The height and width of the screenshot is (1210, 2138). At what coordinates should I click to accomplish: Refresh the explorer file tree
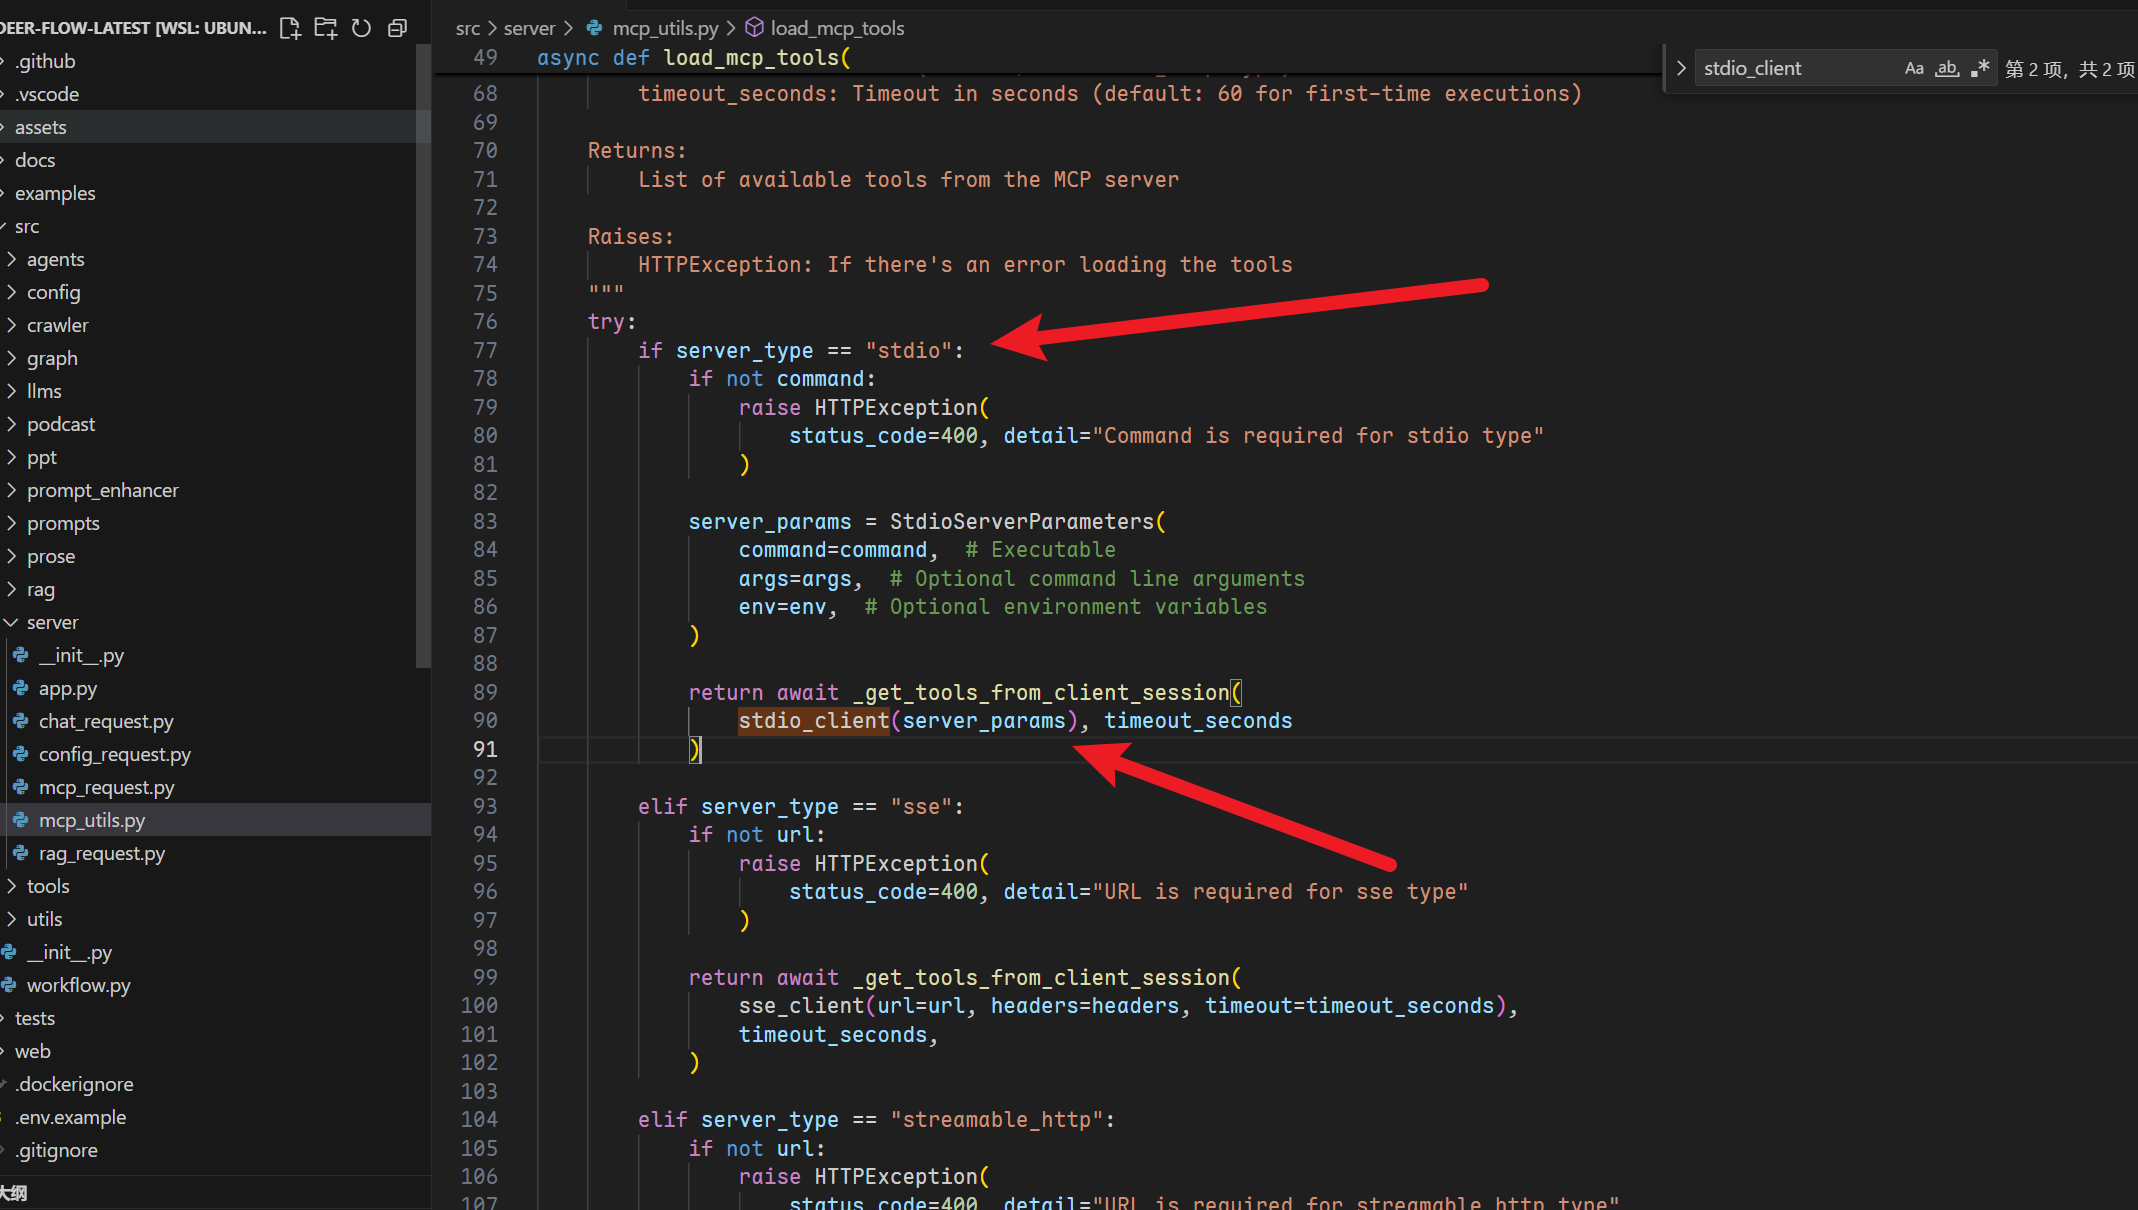tap(362, 28)
